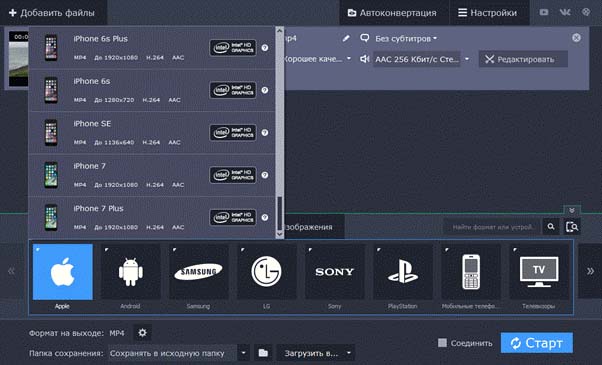
Task: Select the Apple device category tile
Action: [x=63, y=272]
